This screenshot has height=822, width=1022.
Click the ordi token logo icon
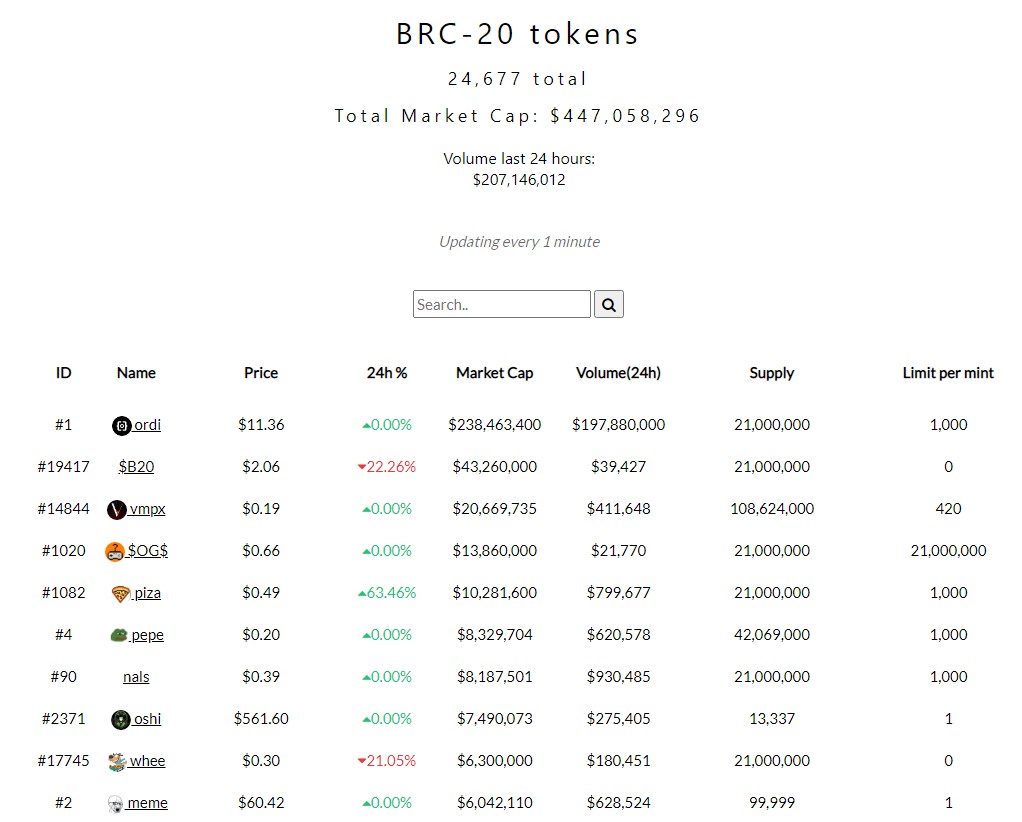pyautogui.click(x=121, y=426)
